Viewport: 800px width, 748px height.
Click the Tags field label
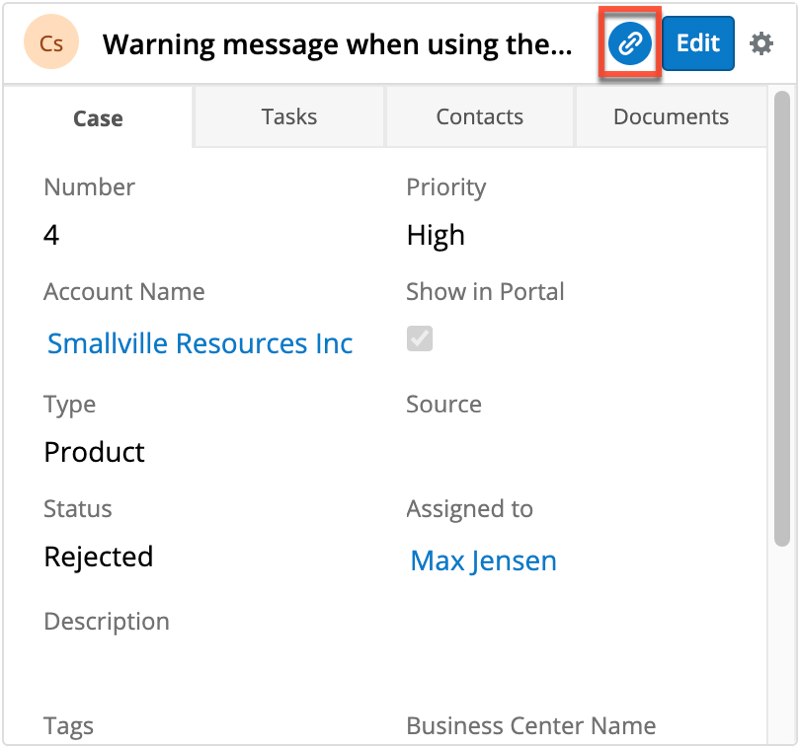pos(68,726)
